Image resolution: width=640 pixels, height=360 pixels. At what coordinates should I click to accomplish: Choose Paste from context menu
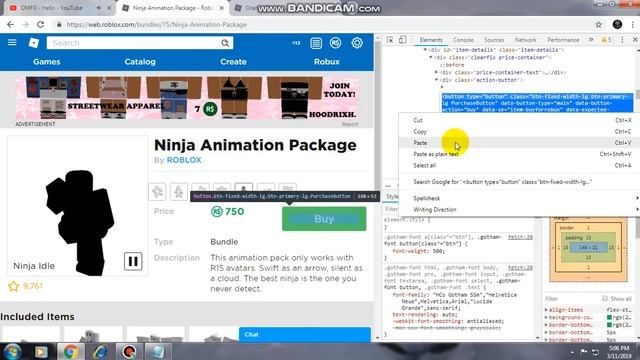pyautogui.click(x=519, y=143)
